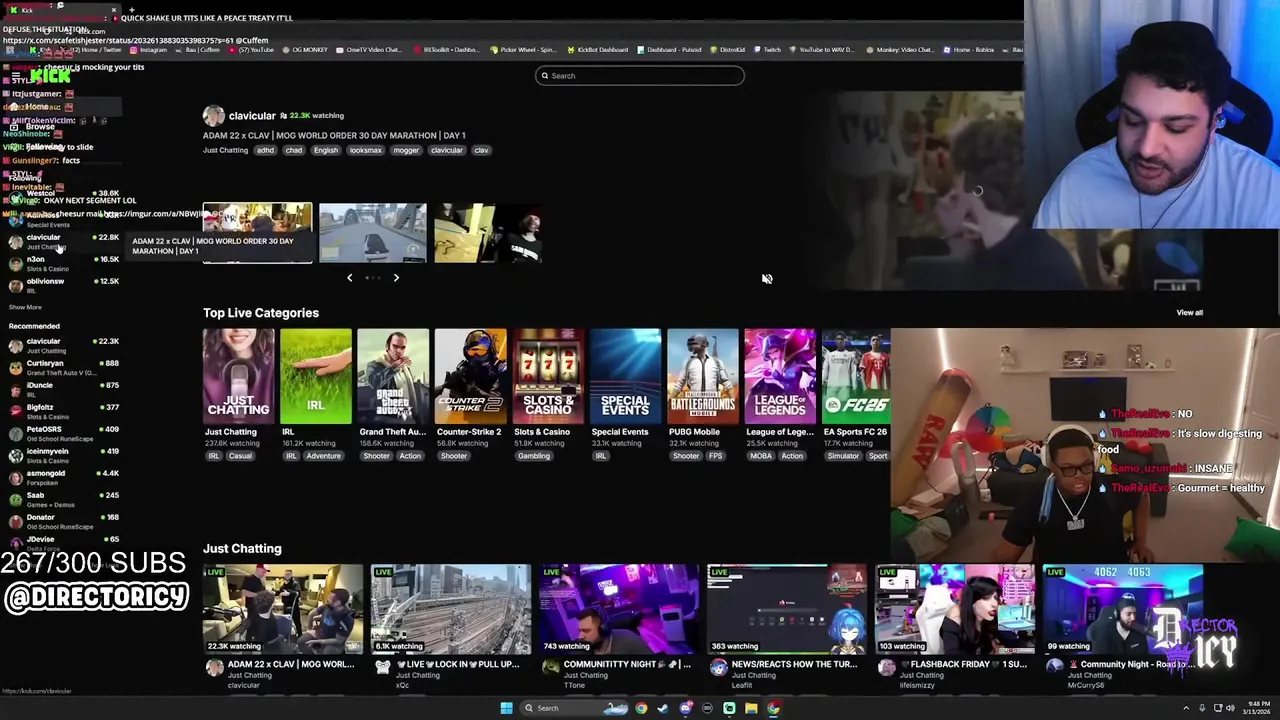Image resolution: width=1280 pixels, height=720 pixels.
Task: Open the DistroKid bookmark
Action: tap(727, 50)
